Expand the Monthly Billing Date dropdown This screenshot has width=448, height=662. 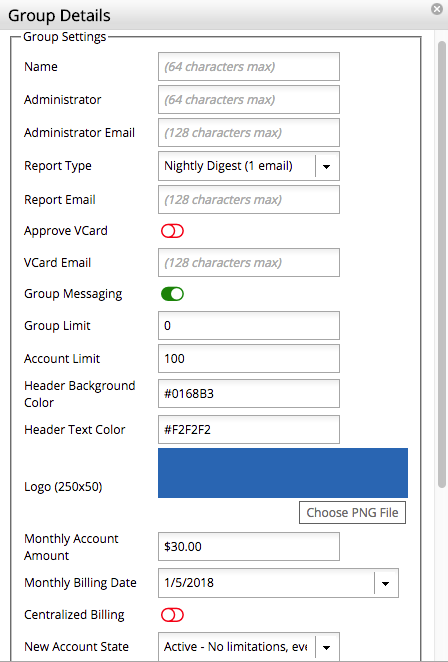[x=385, y=583]
